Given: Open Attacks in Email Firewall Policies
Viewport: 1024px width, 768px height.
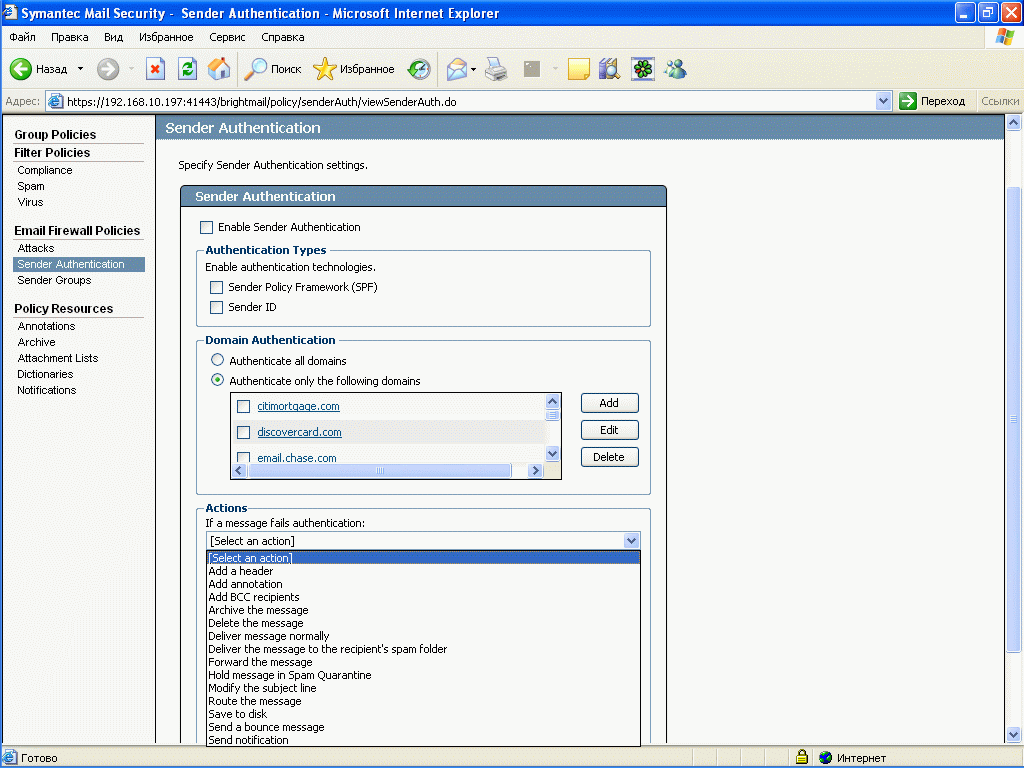Looking at the screenshot, I should coord(36,248).
